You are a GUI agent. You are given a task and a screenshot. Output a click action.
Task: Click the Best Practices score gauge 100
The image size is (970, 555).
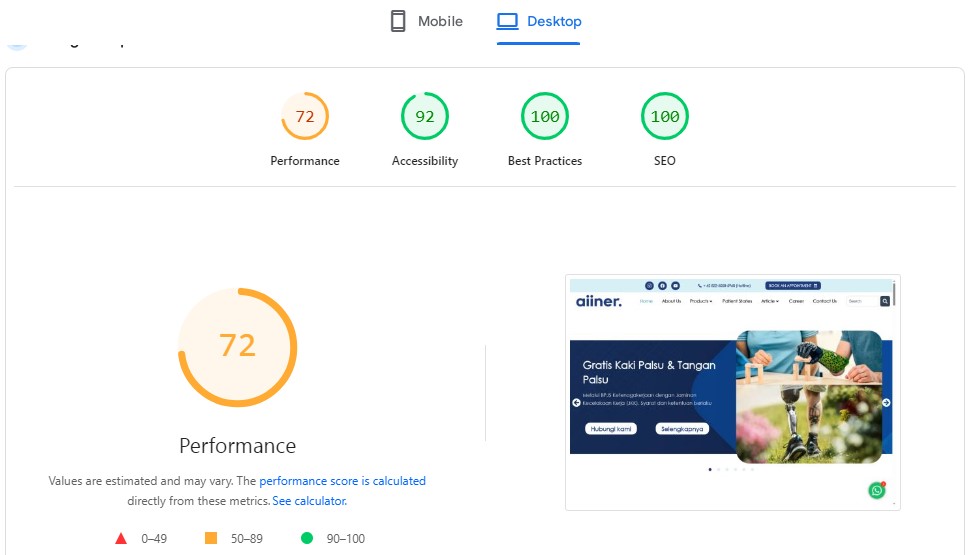point(545,117)
